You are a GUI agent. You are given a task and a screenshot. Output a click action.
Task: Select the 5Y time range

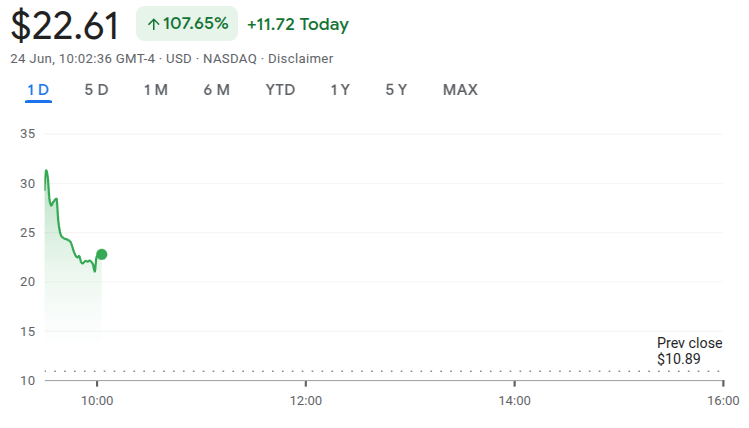[x=396, y=90]
